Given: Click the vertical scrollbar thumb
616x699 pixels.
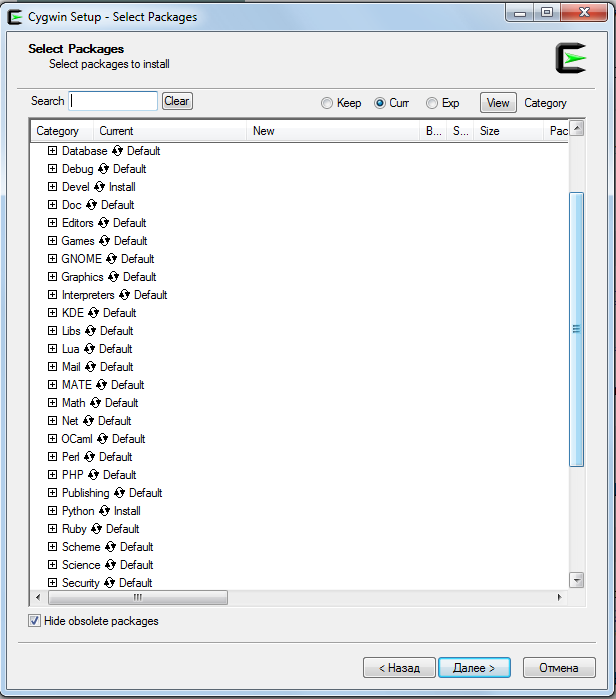Looking at the screenshot, I should click(x=576, y=329).
